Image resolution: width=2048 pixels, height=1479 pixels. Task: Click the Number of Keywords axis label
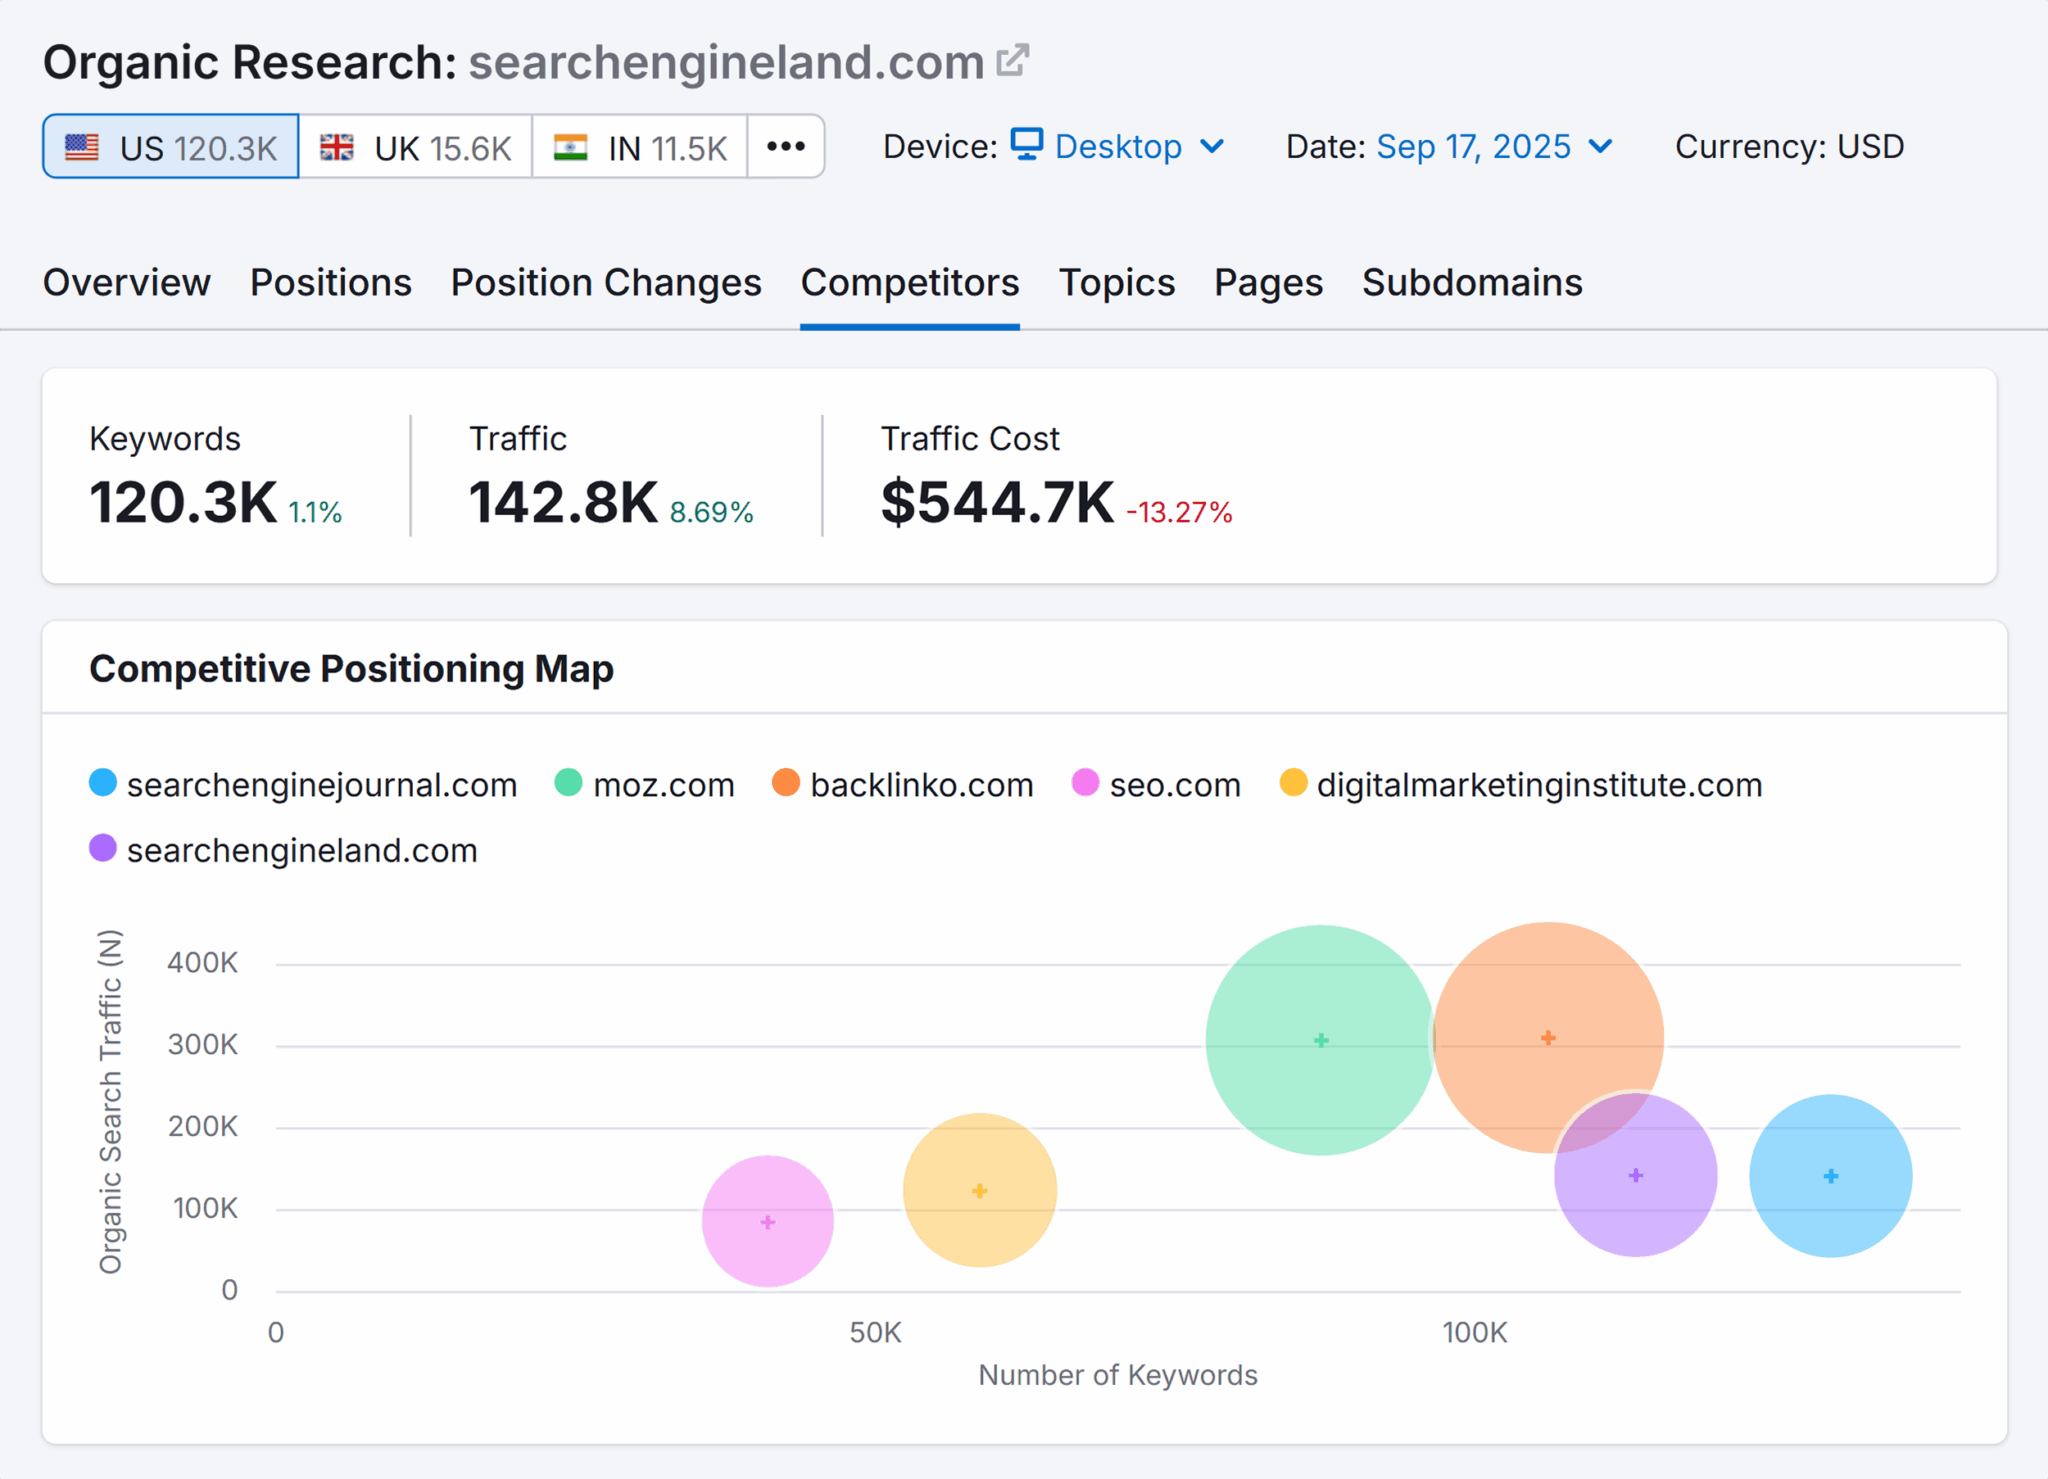[1117, 1375]
